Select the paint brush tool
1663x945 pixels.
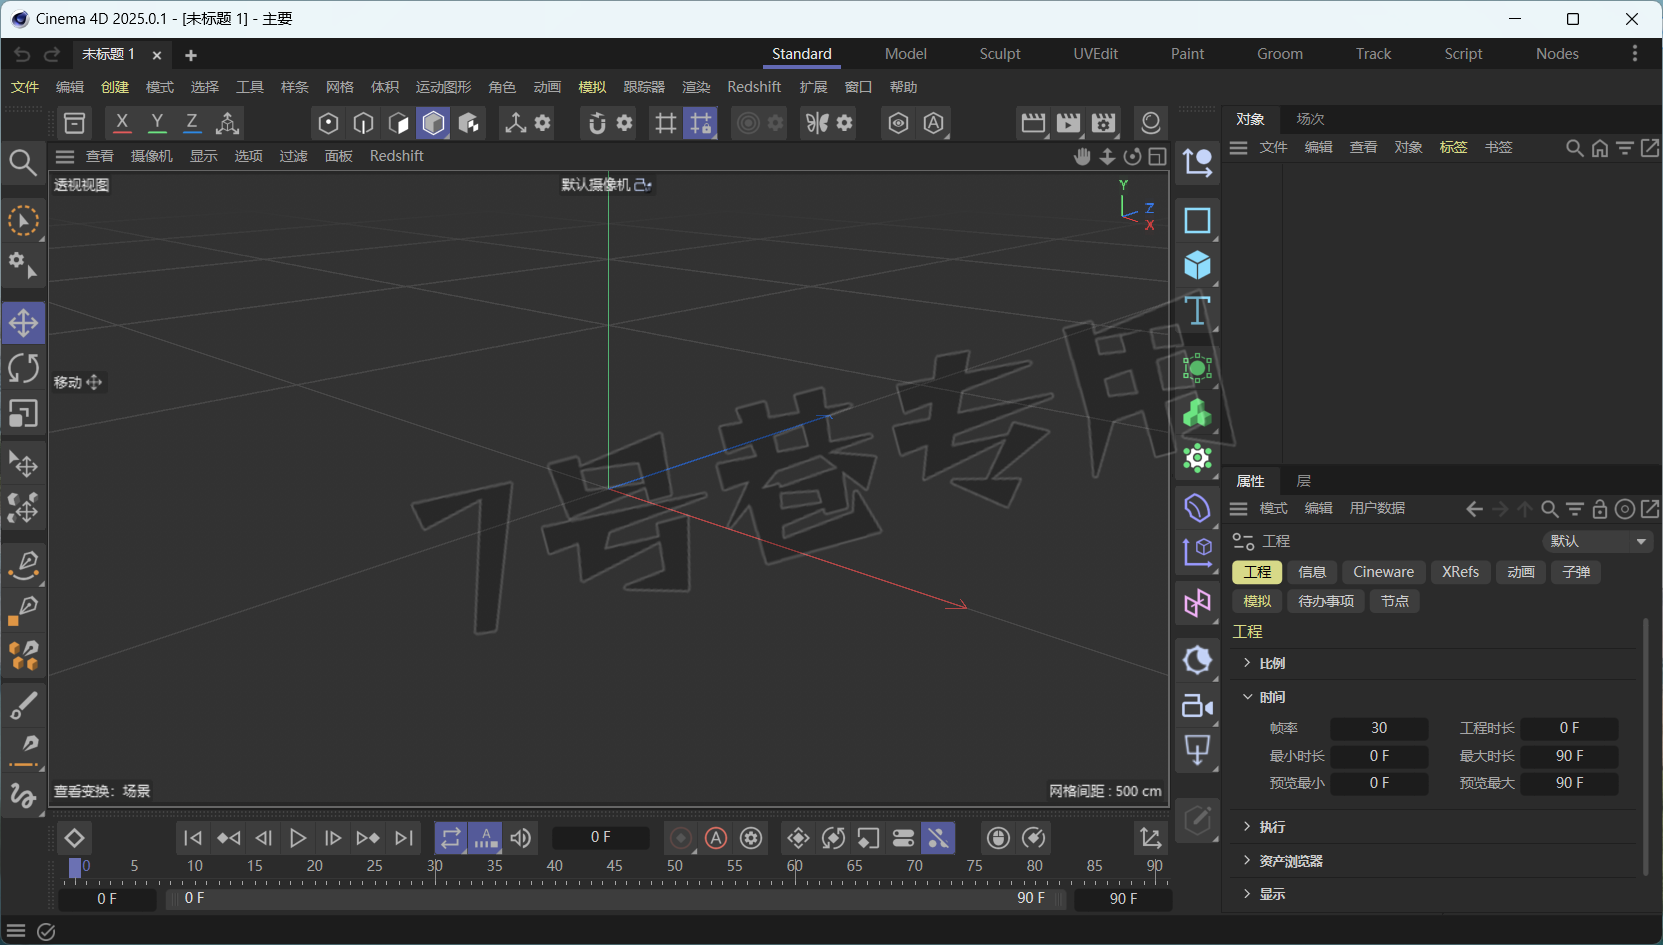tap(23, 706)
